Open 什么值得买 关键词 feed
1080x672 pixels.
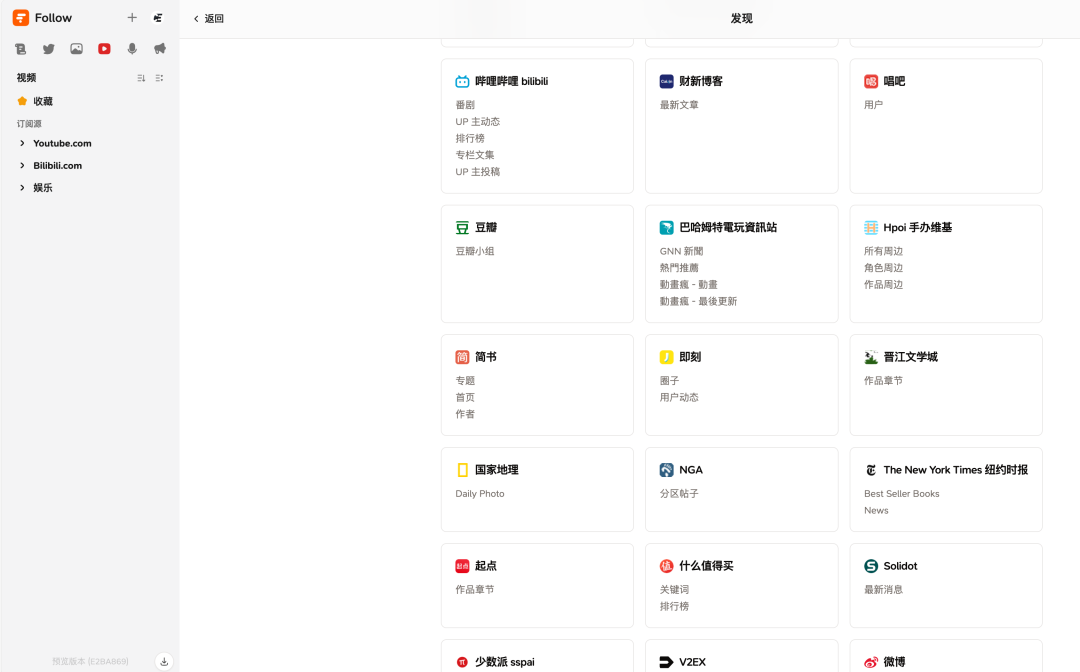674,589
